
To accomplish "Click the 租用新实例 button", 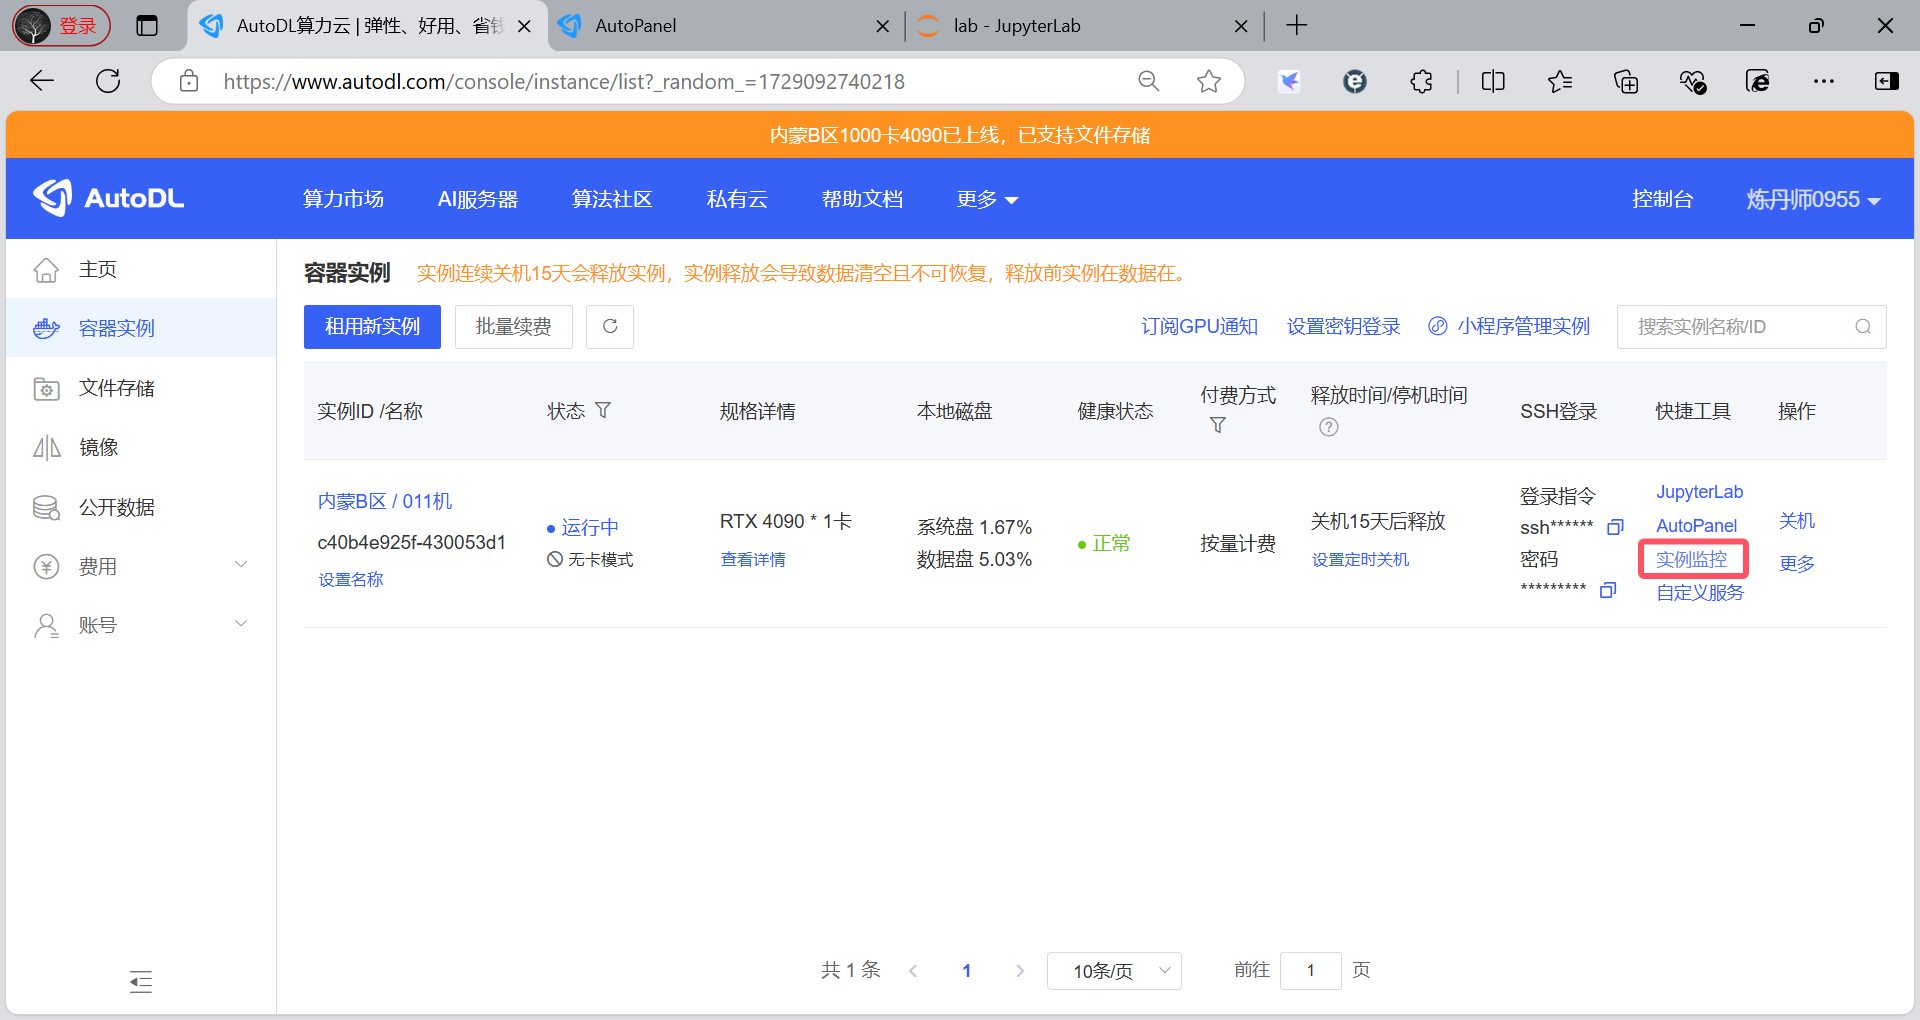I will [372, 326].
